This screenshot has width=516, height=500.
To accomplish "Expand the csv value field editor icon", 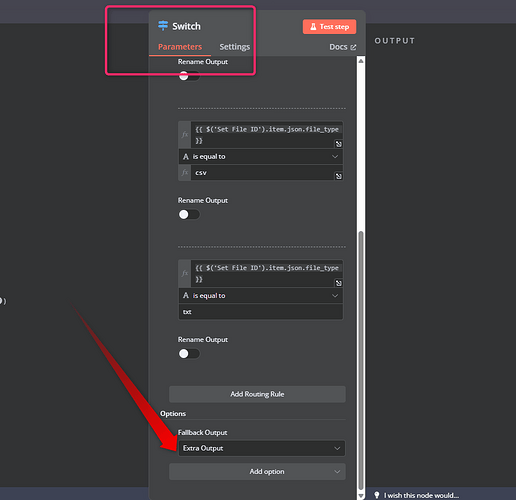I will pos(338,176).
